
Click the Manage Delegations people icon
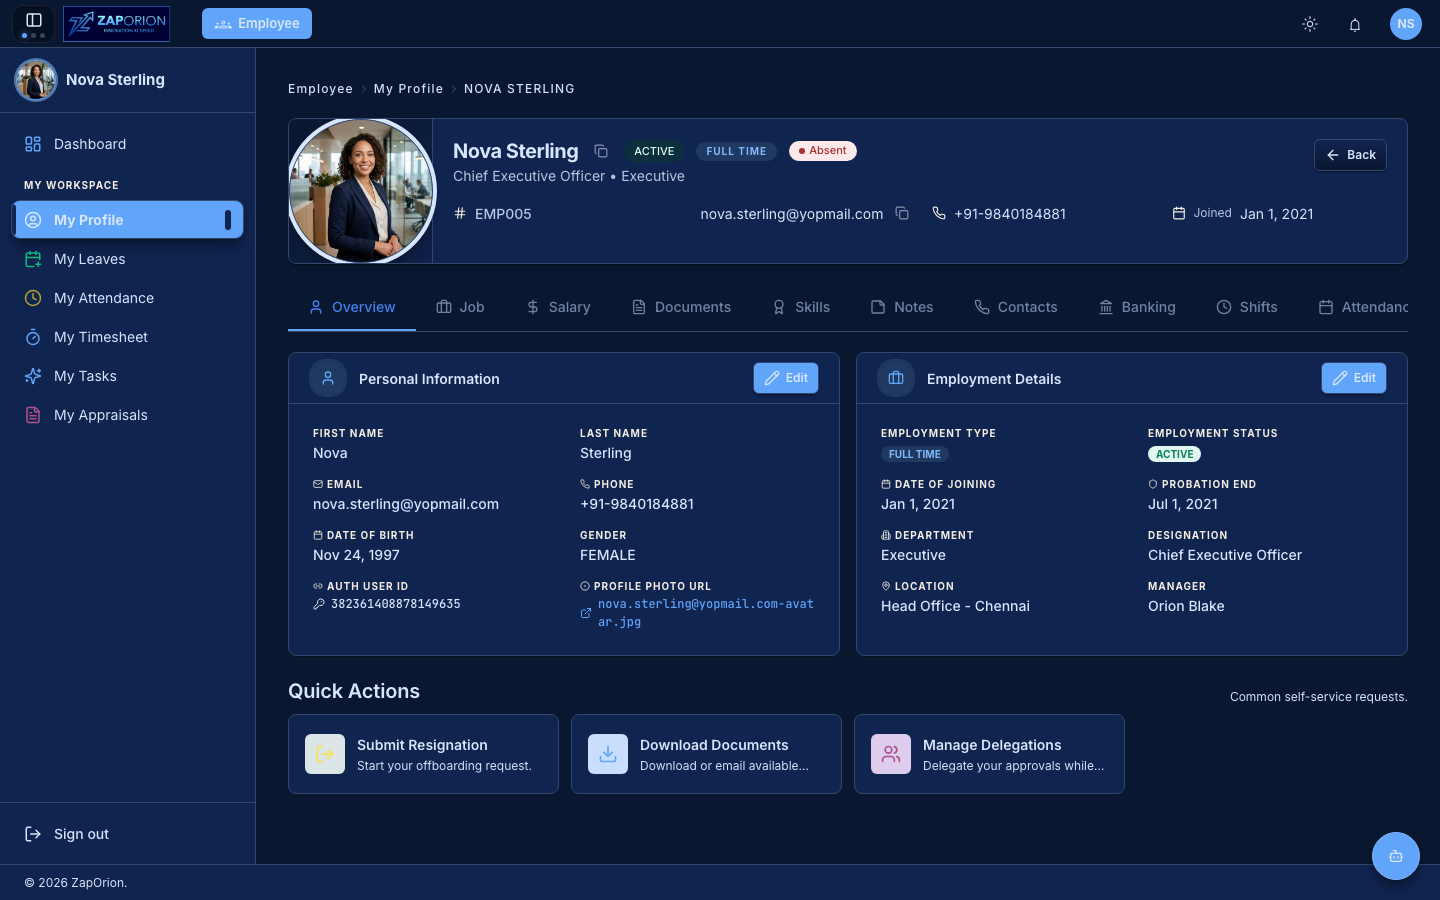click(891, 754)
